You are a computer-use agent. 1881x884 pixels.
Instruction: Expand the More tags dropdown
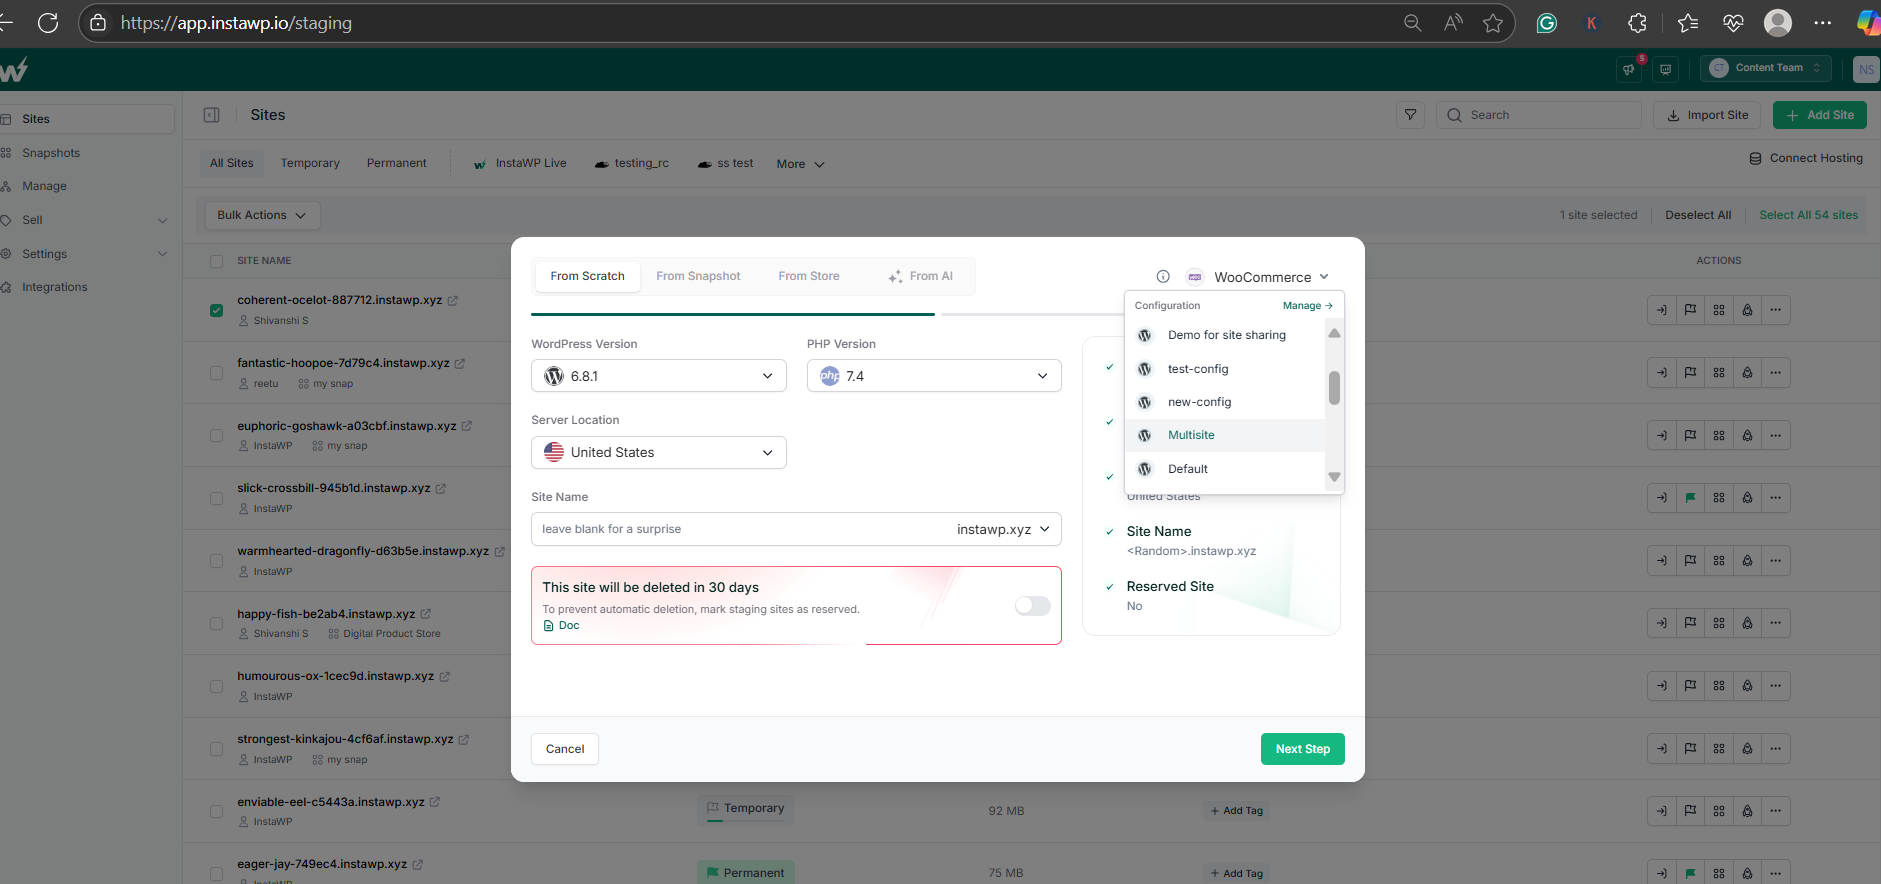click(800, 164)
